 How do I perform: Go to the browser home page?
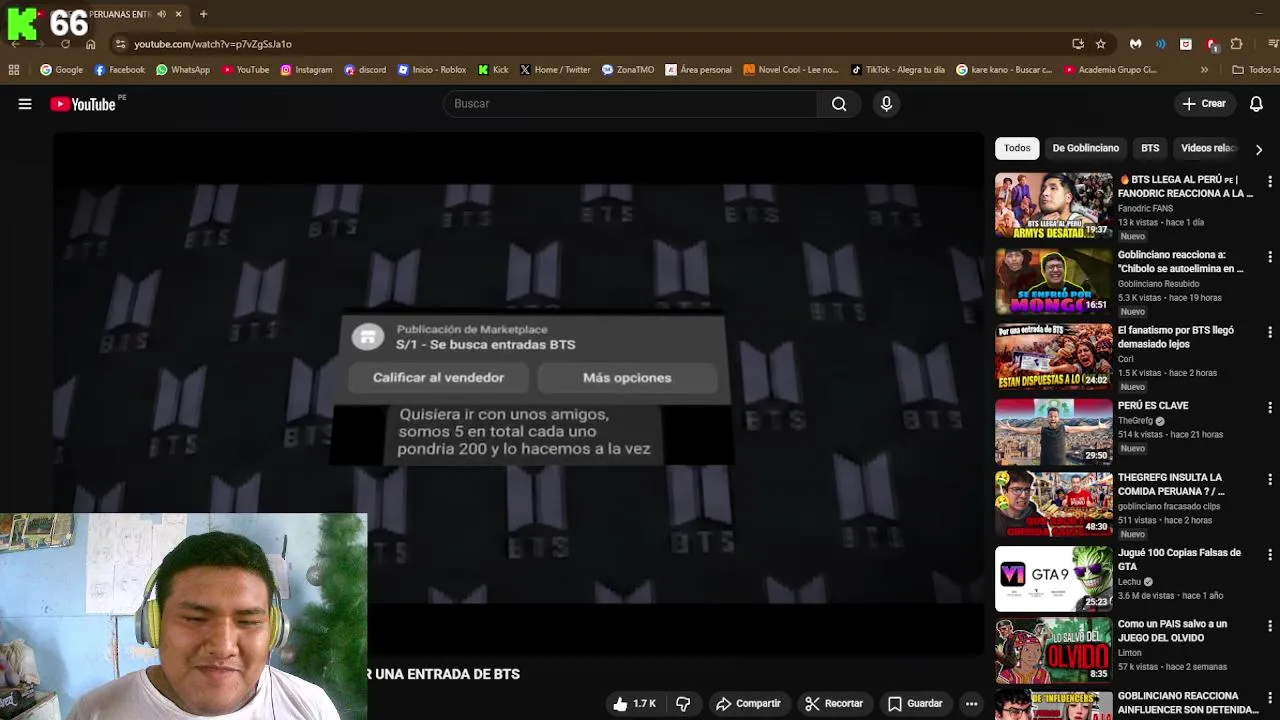click(x=91, y=44)
